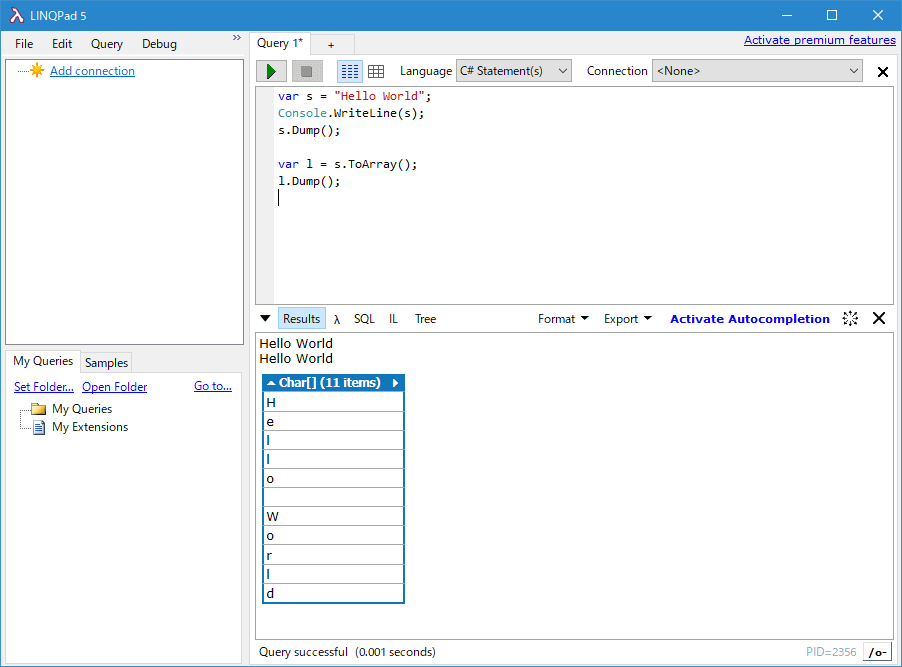902x667 pixels.
Task: Switch results view to IL
Action: [393, 318]
